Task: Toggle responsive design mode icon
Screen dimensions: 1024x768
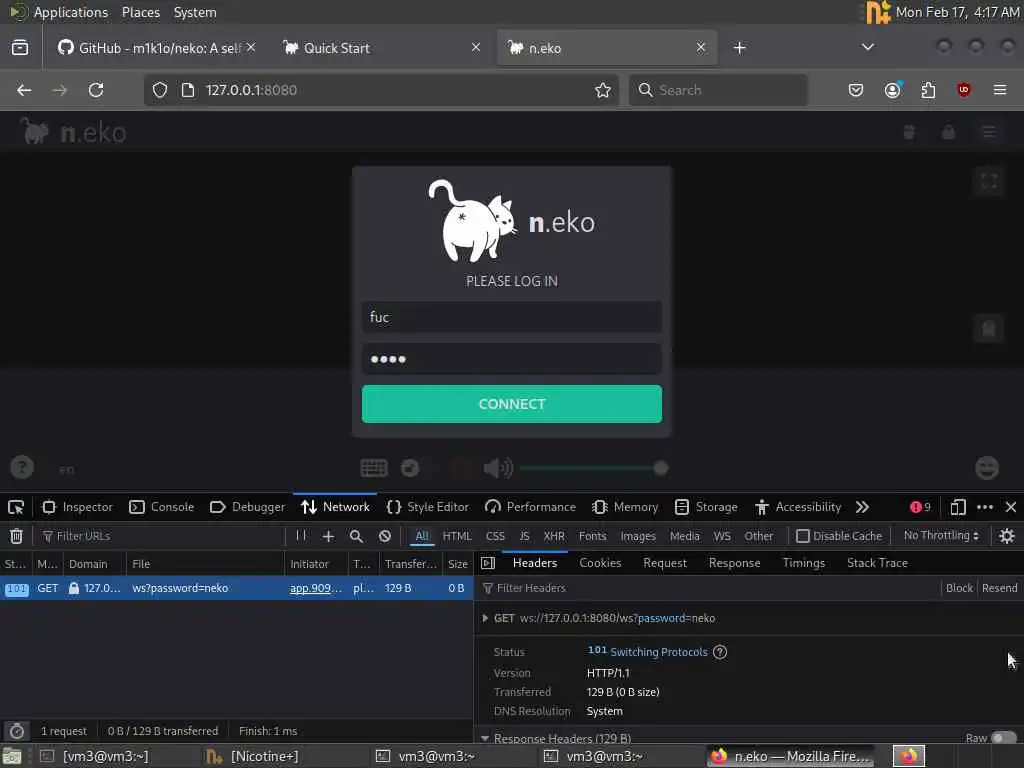Action: pos(958,507)
